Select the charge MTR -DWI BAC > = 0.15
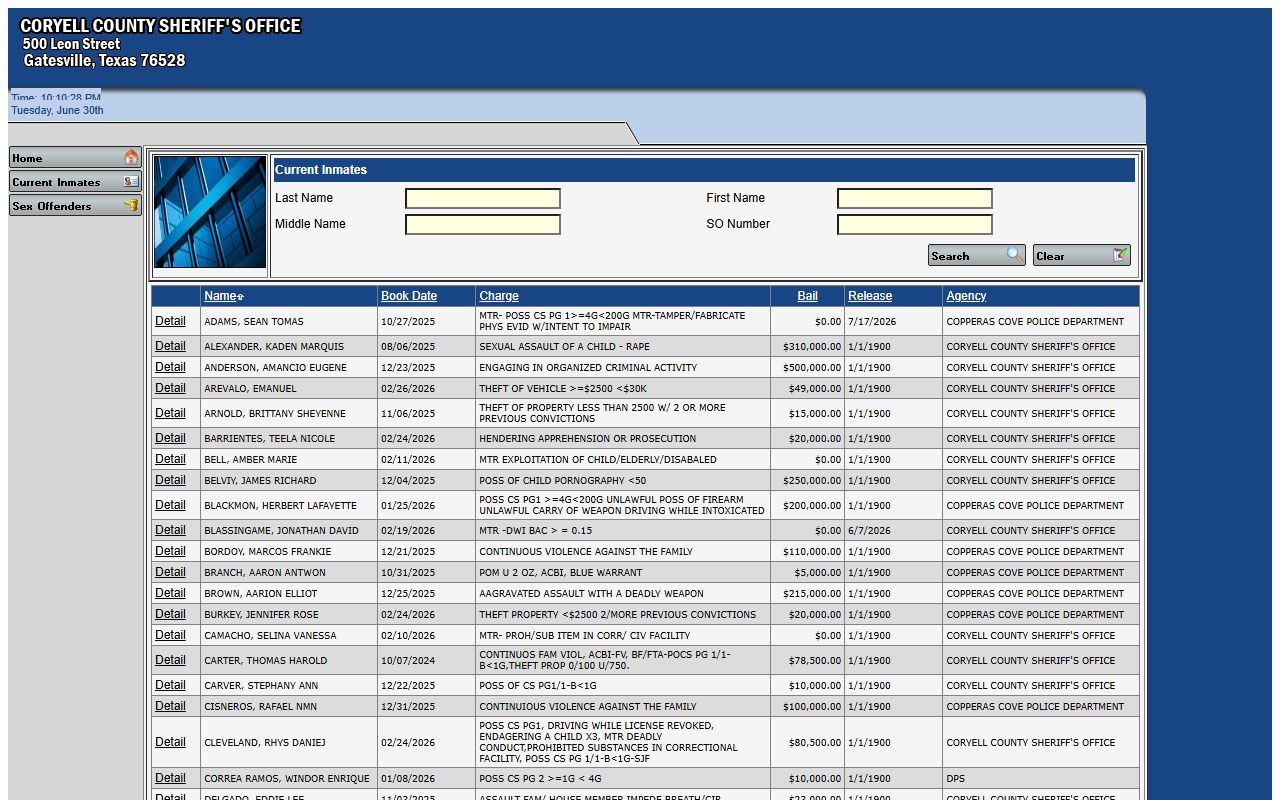Viewport: 1280px width, 800px height. pyautogui.click(x=536, y=531)
